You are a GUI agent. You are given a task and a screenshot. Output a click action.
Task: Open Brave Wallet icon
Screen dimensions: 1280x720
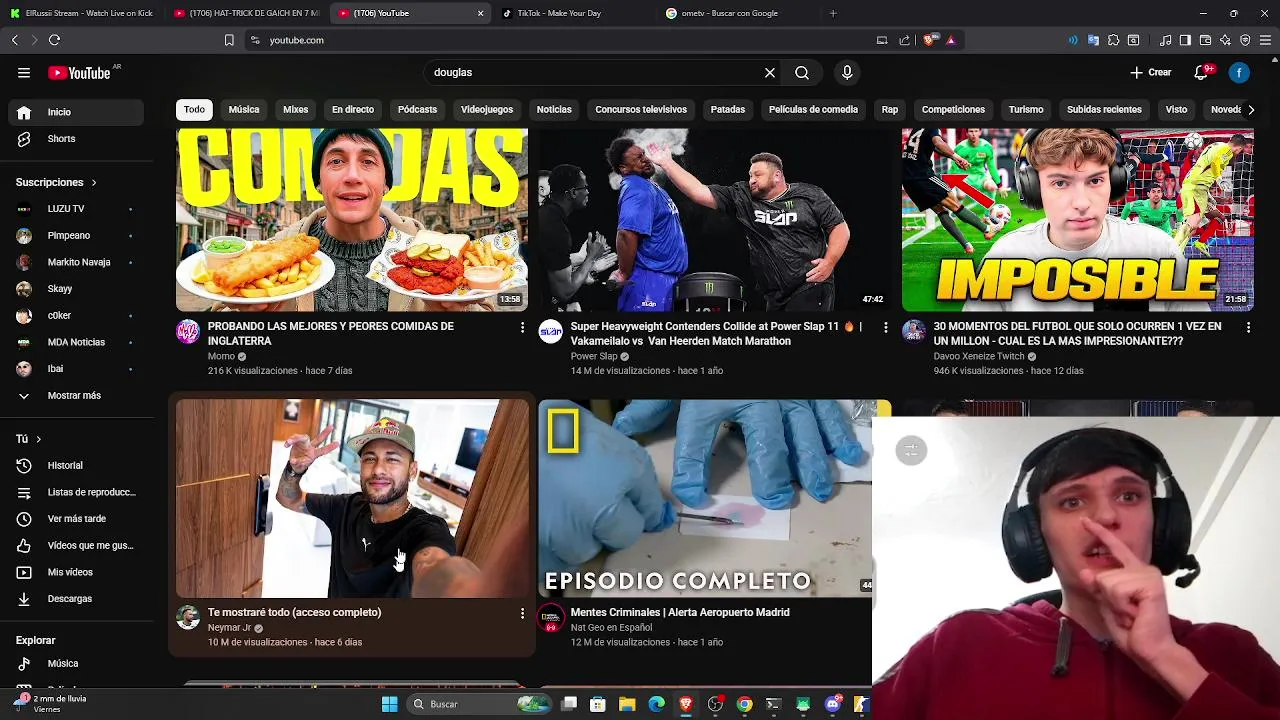pyautogui.click(x=1205, y=40)
